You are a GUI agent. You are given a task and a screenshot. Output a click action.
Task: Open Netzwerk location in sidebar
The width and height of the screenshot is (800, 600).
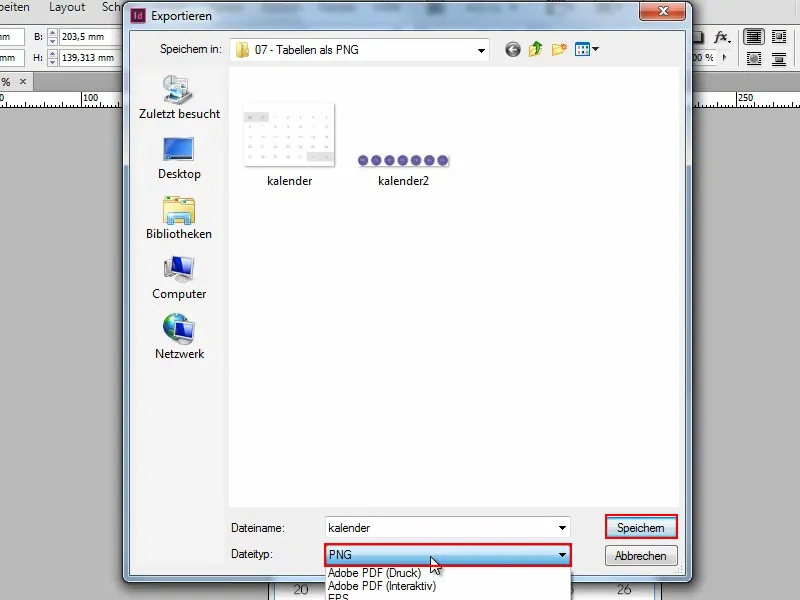pos(179,338)
